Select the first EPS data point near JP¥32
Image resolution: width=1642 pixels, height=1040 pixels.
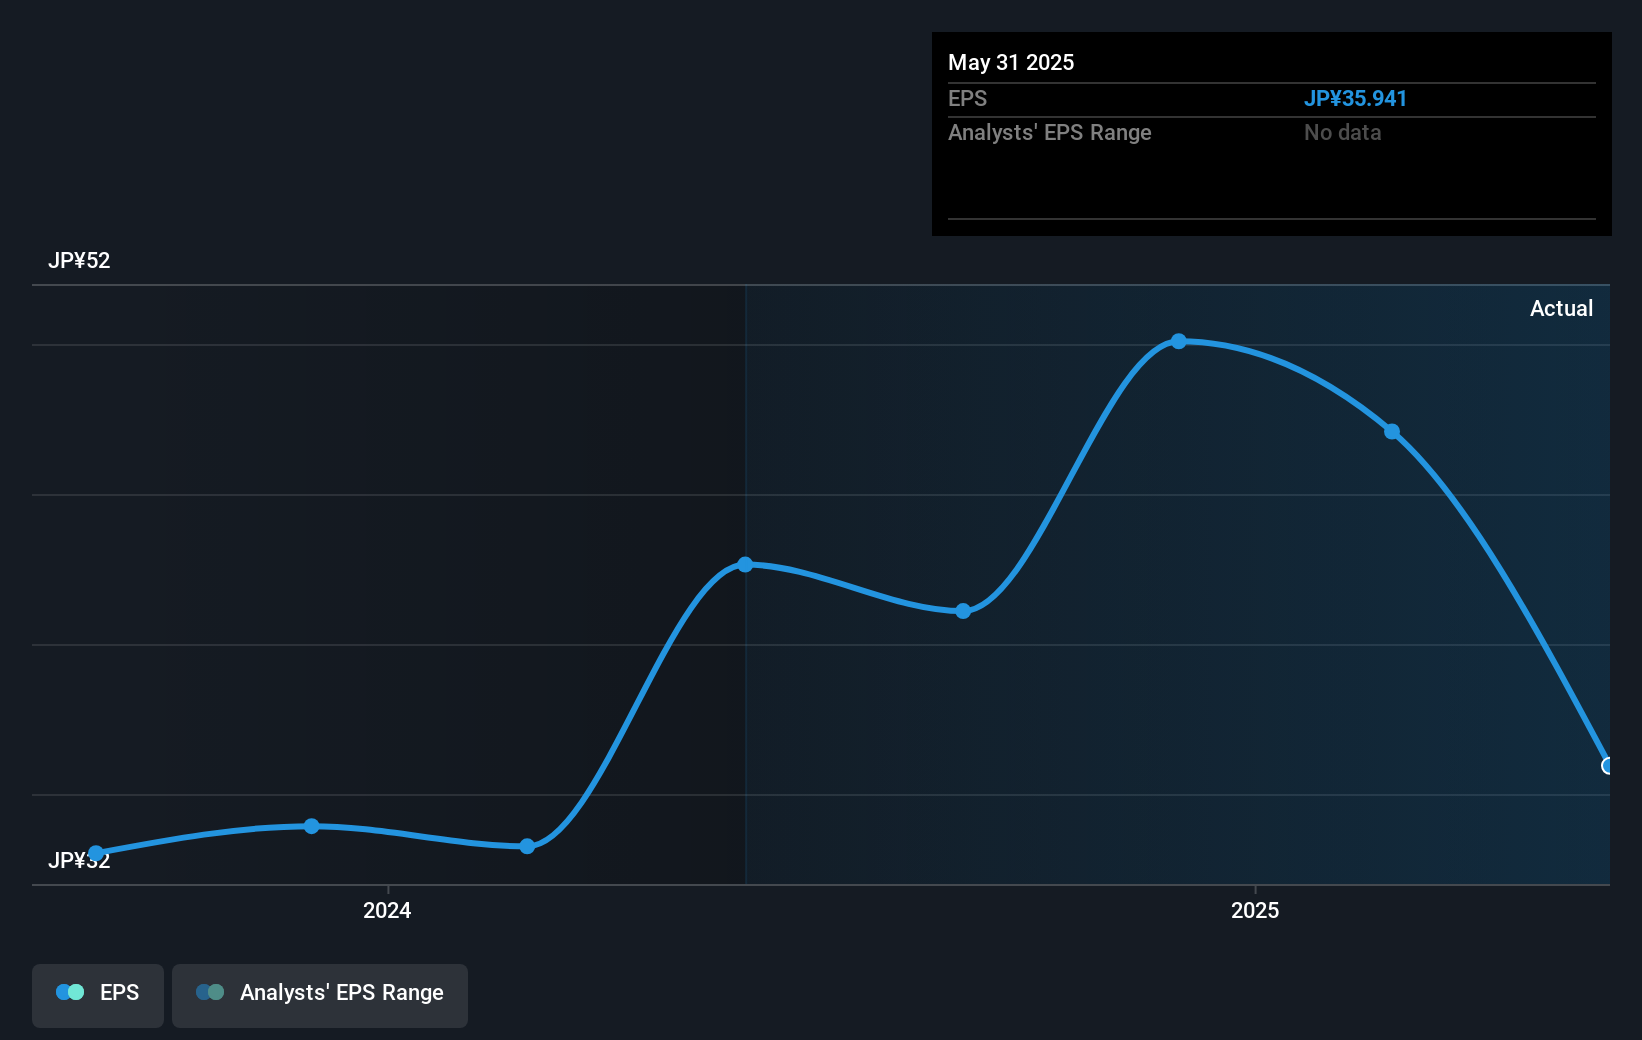(96, 853)
